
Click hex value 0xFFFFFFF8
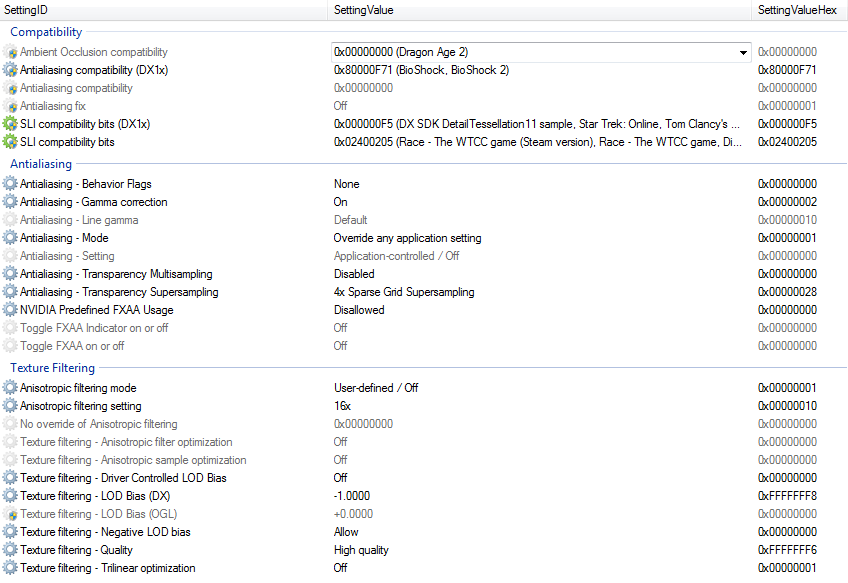tap(787, 496)
